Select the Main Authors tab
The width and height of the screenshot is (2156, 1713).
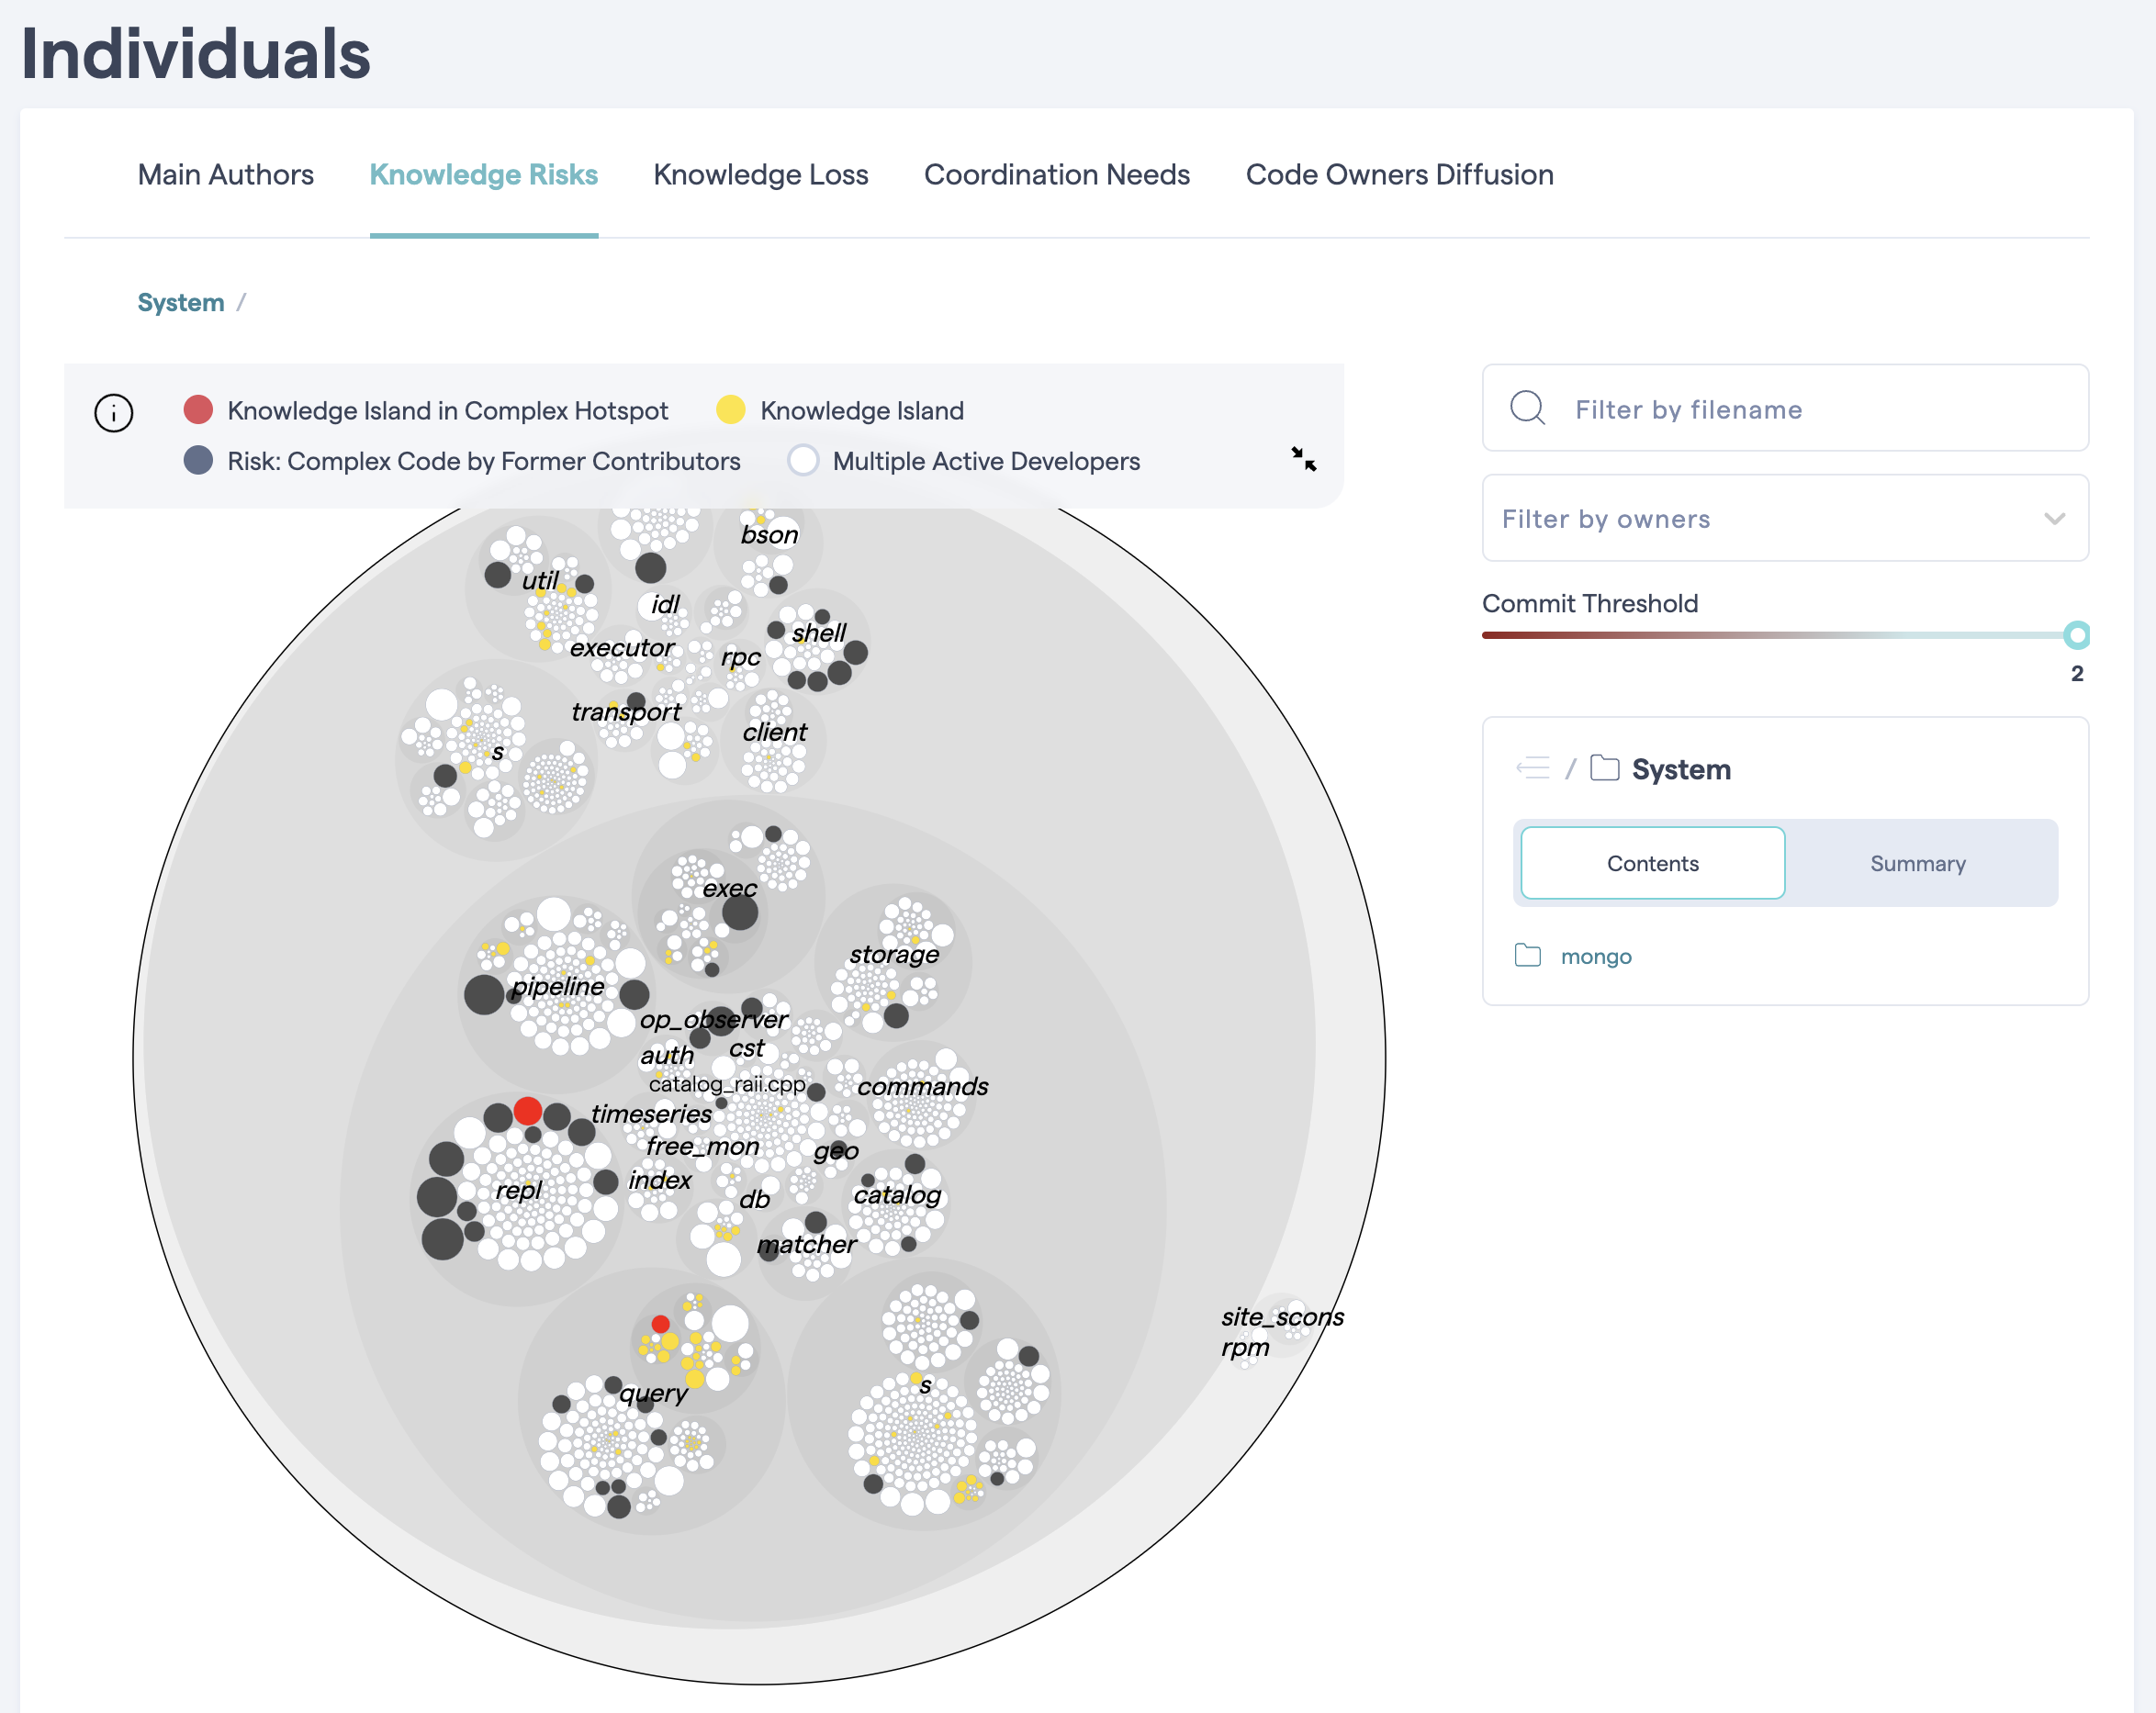[225, 174]
